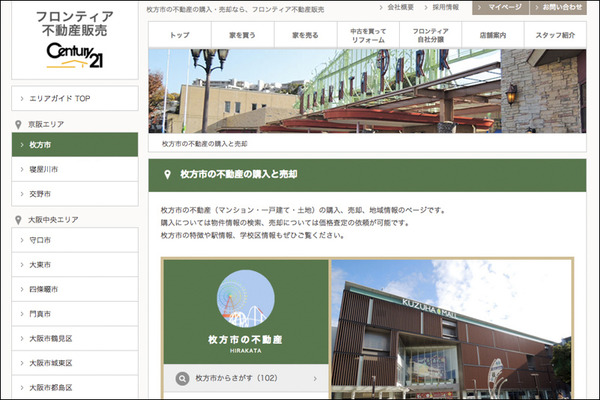Click the pin icon in the green heading

pyautogui.click(x=166, y=174)
